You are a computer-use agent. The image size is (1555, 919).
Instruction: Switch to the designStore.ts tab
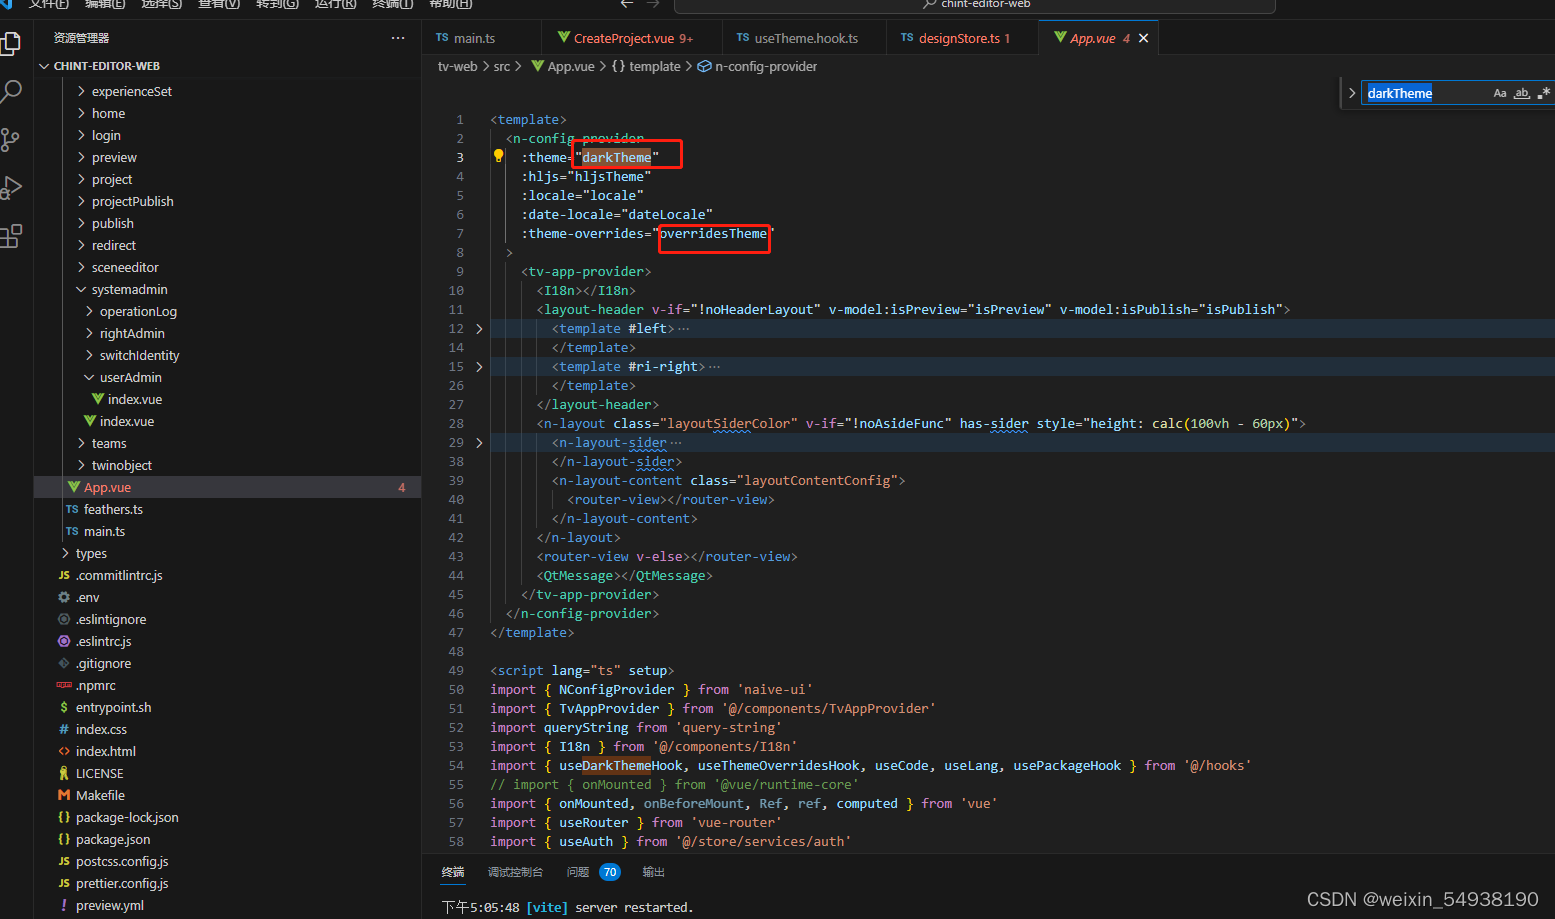click(963, 38)
